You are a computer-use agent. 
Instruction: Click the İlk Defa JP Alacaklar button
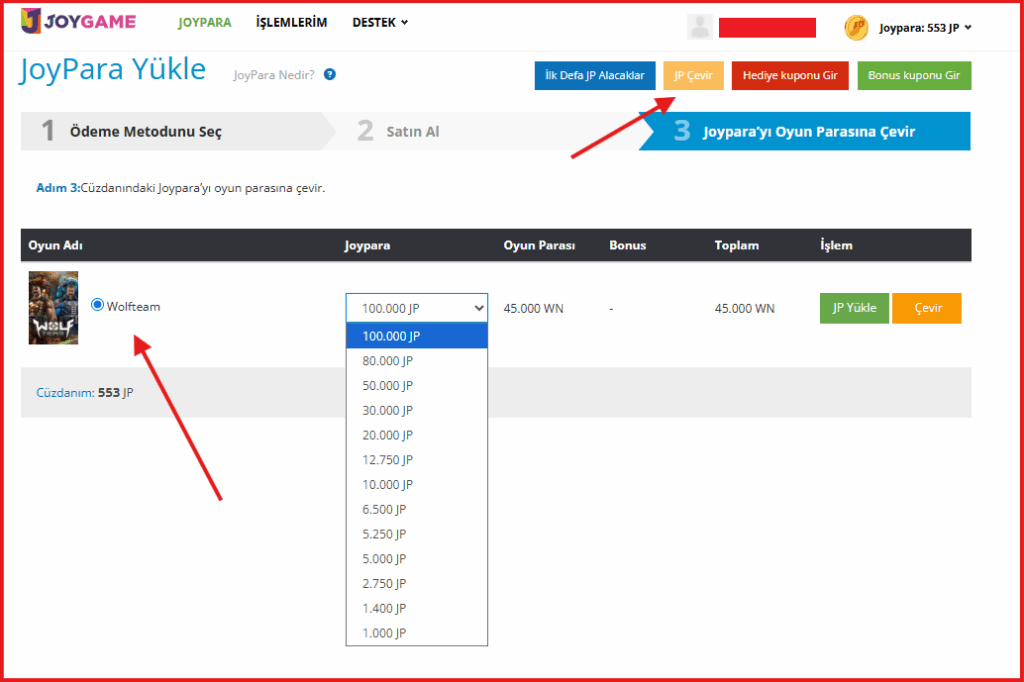tap(595, 75)
